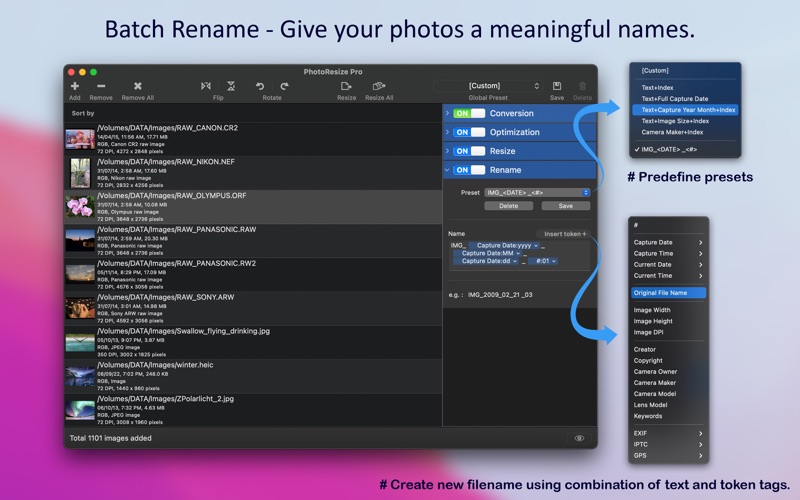The width and height of the screenshot is (800, 500).
Task: Select the RAW_SONY.ARW file row
Action: (253, 309)
